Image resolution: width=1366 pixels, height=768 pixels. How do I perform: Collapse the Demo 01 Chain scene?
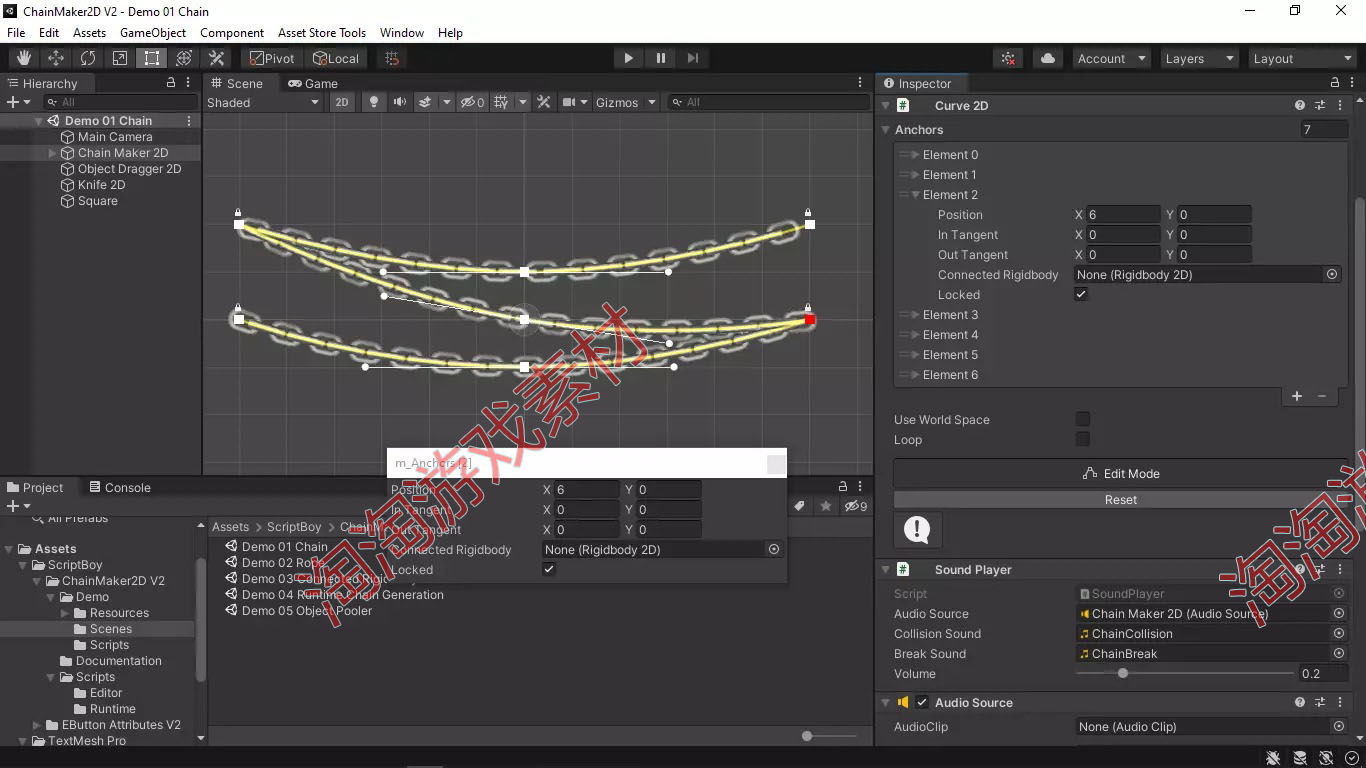tap(39, 121)
